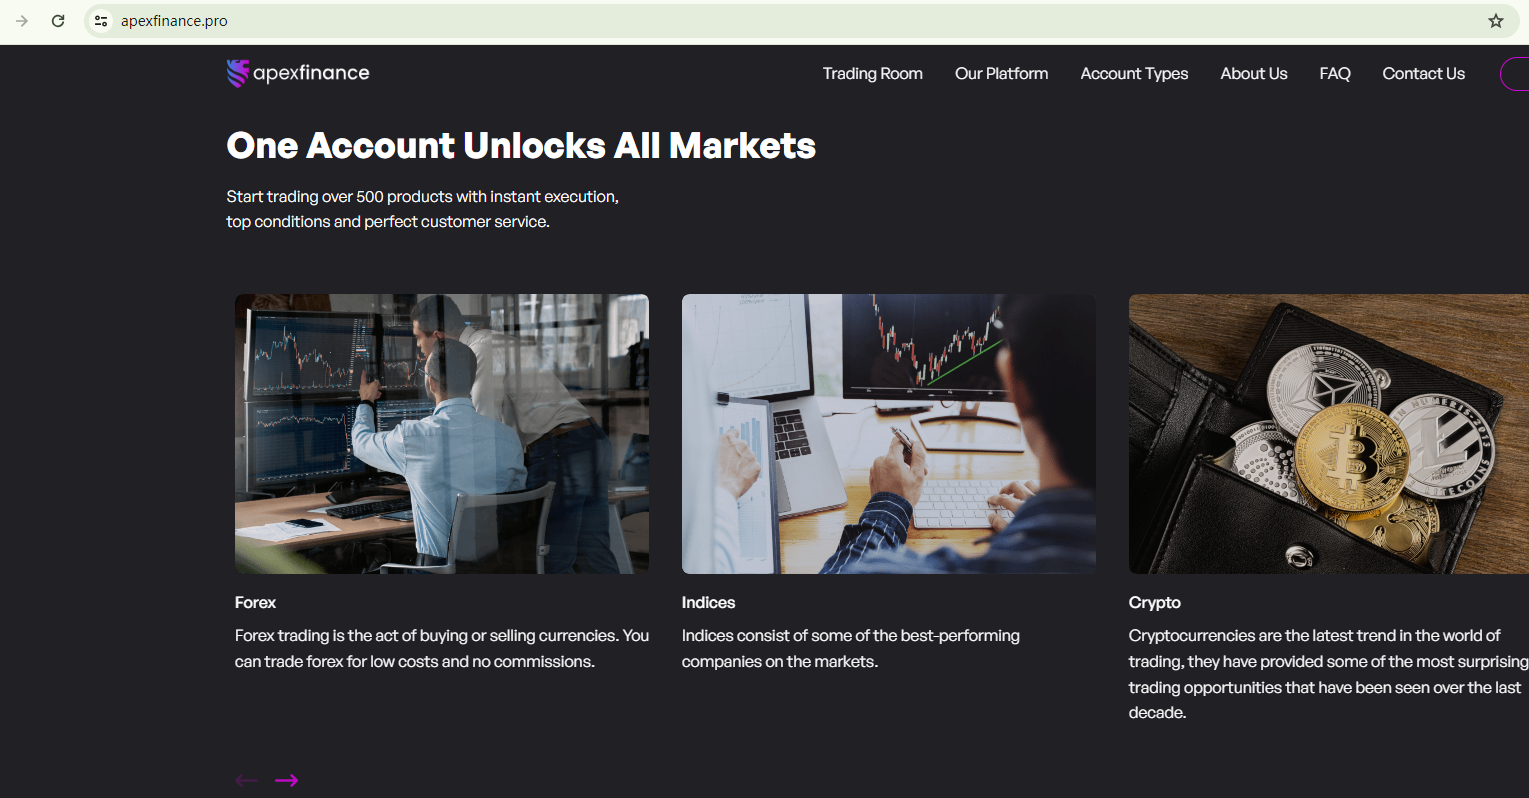Go back in carousel with left arrow
Screen dimensions: 1529x798
tap(246, 780)
